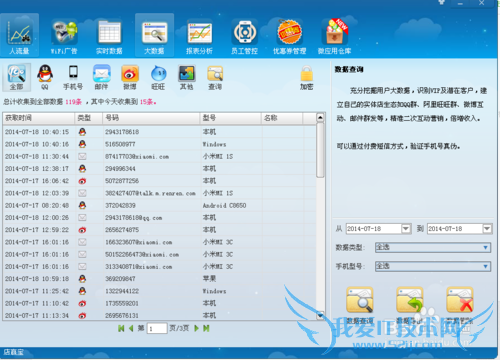This screenshot has height=360, width=500.
Task: Open the 到 end date dropdown
Action: coord(487,229)
